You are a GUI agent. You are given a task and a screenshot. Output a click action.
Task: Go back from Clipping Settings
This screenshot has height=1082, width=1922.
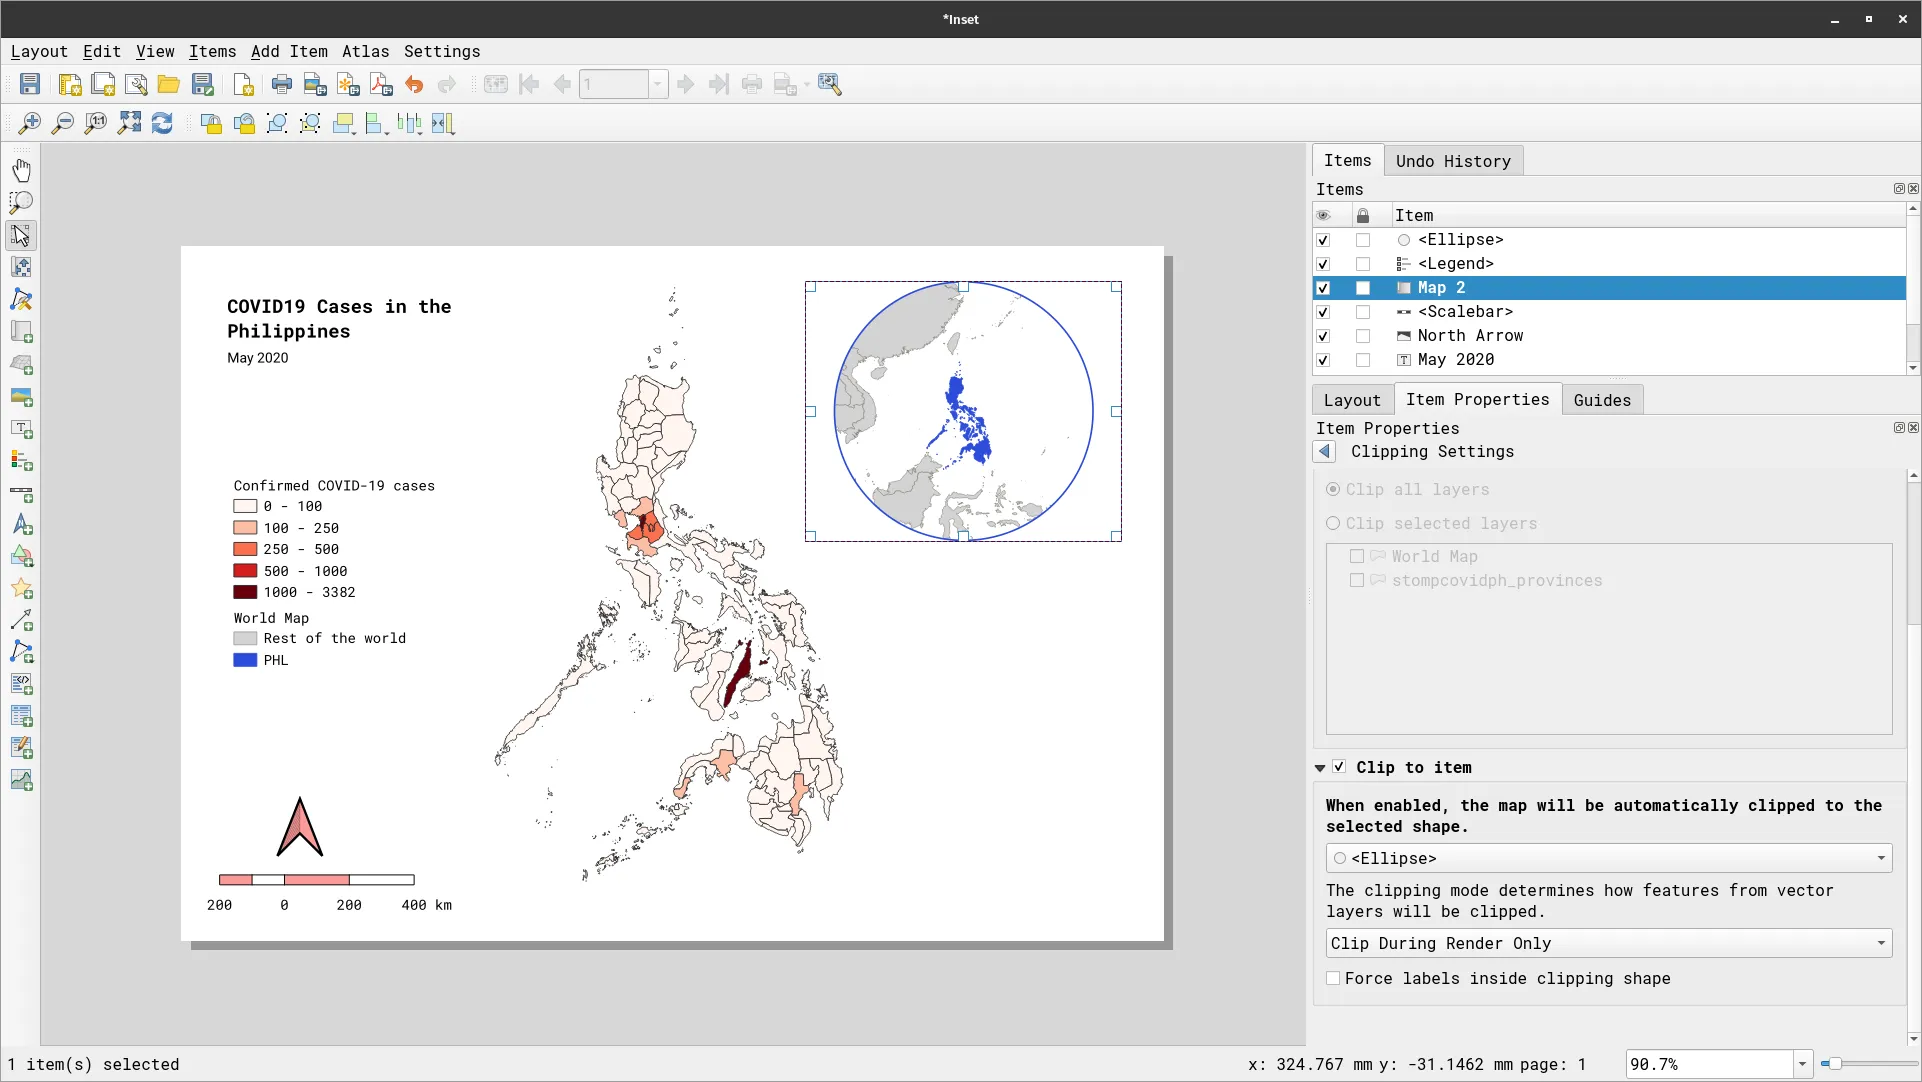click(x=1323, y=452)
